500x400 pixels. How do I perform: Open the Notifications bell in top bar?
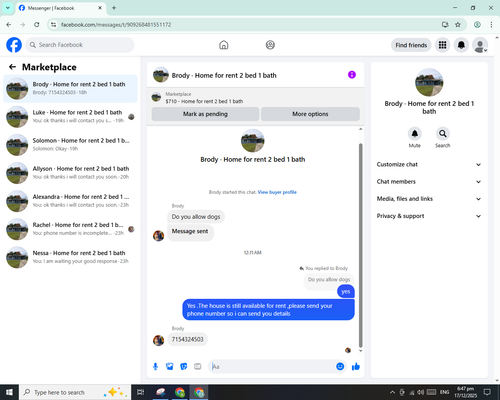(461, 45)
